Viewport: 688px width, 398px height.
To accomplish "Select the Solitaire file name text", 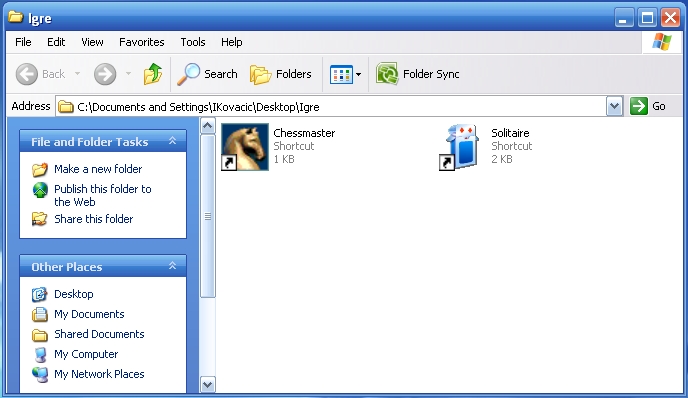I will tap(510, 133).
